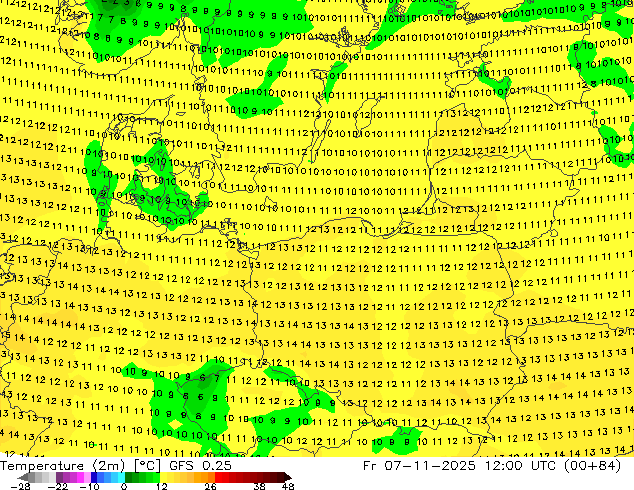Image resolution: width=634 pixels, height=490 pixels.
Task: Click the gray section of the color scale
Action: [42, 477]
